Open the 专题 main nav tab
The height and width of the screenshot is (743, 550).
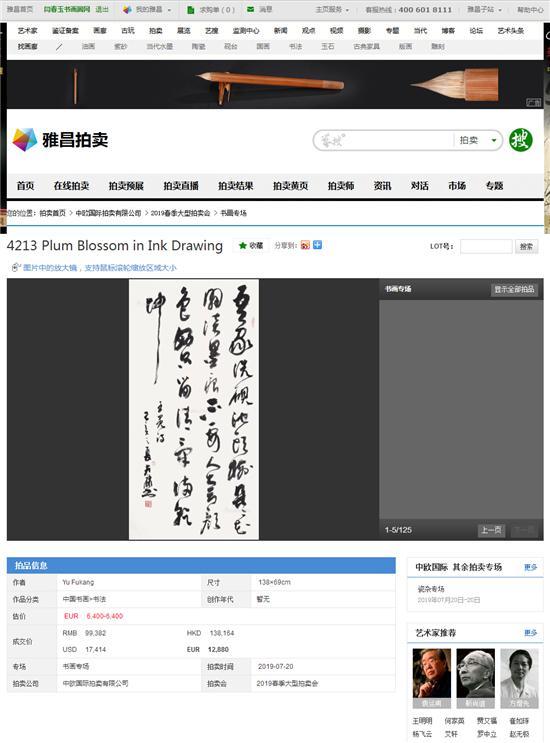click(x=495, y=186)
